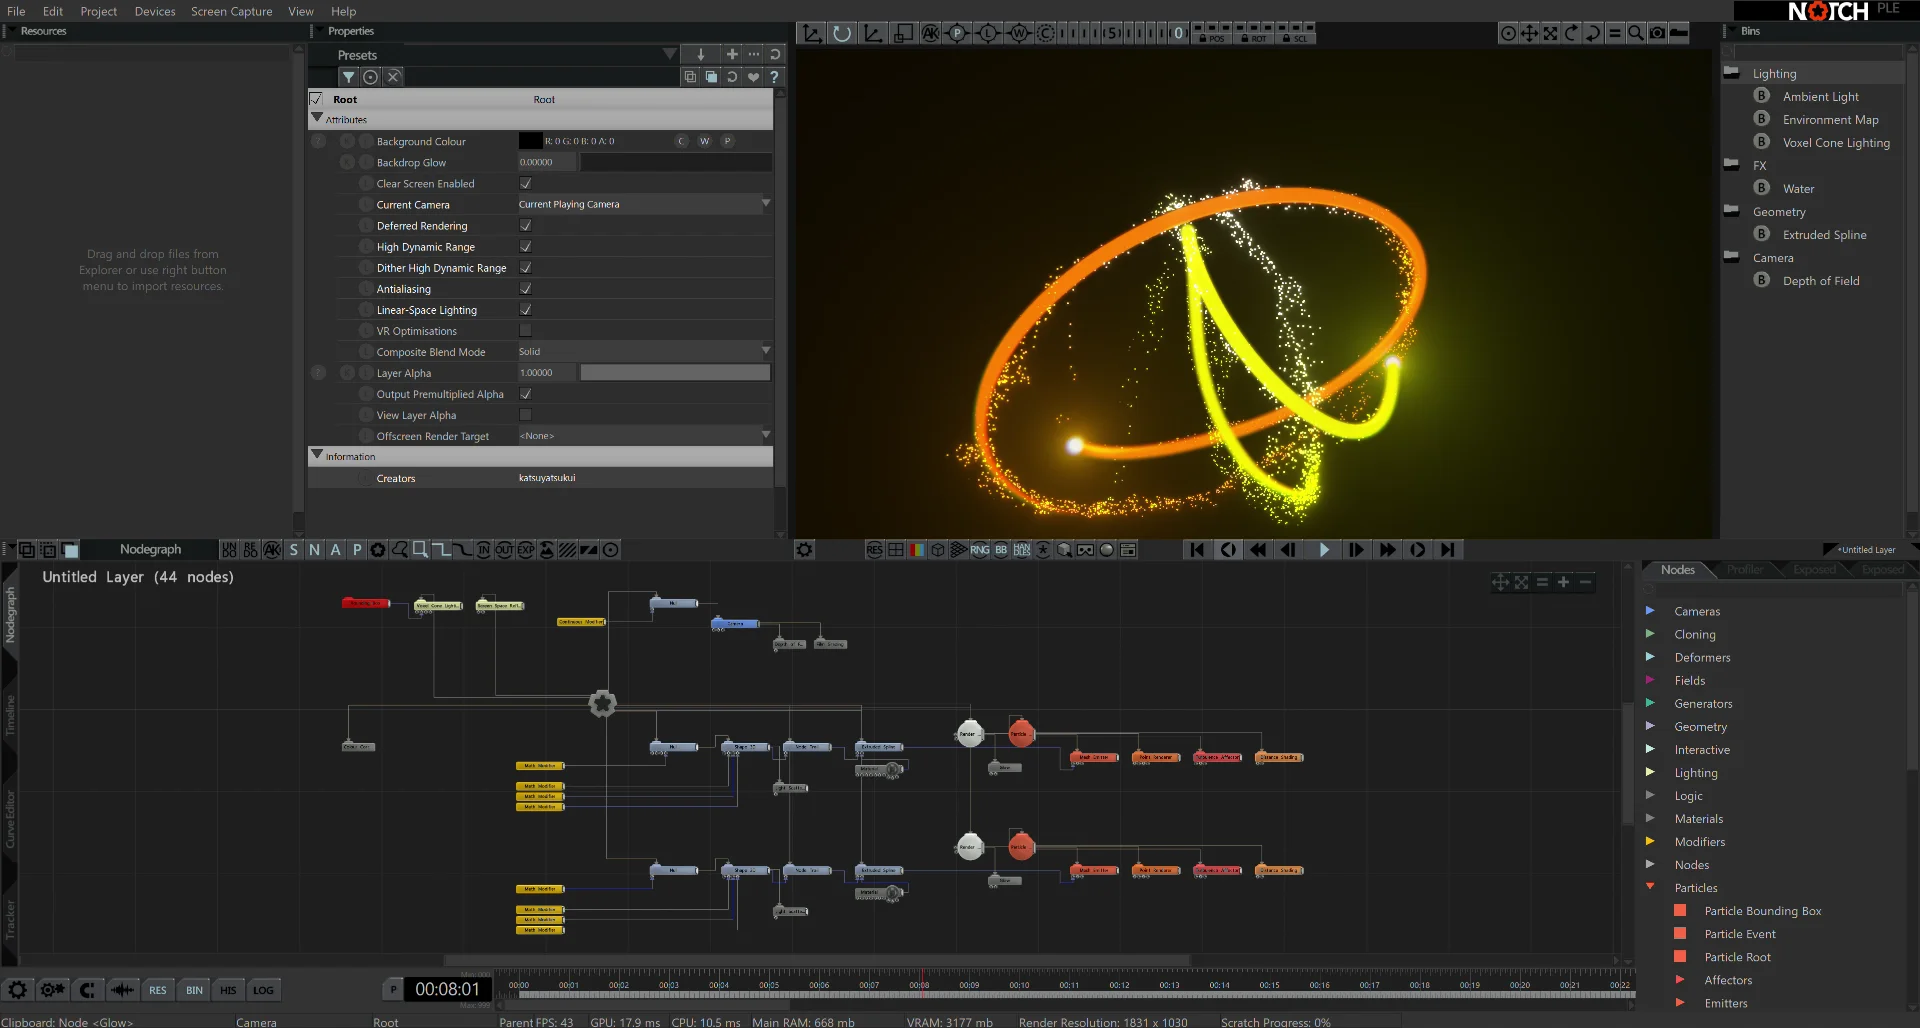Open the File menu
The width and height of the screenshot is (1920, 1028).
tap(16, 11)
